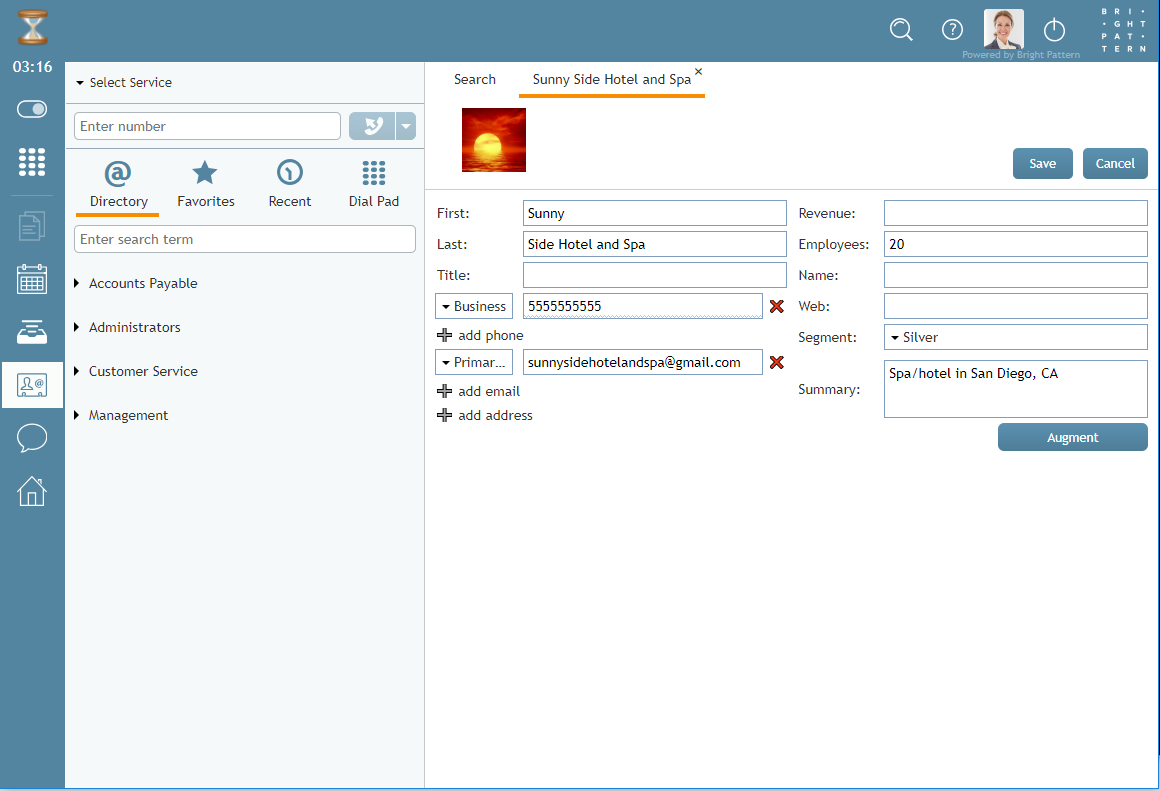Open the dial pad grid icon in sidebar
The height and width of the screenshot is (791, 1160).
point(32,162)
